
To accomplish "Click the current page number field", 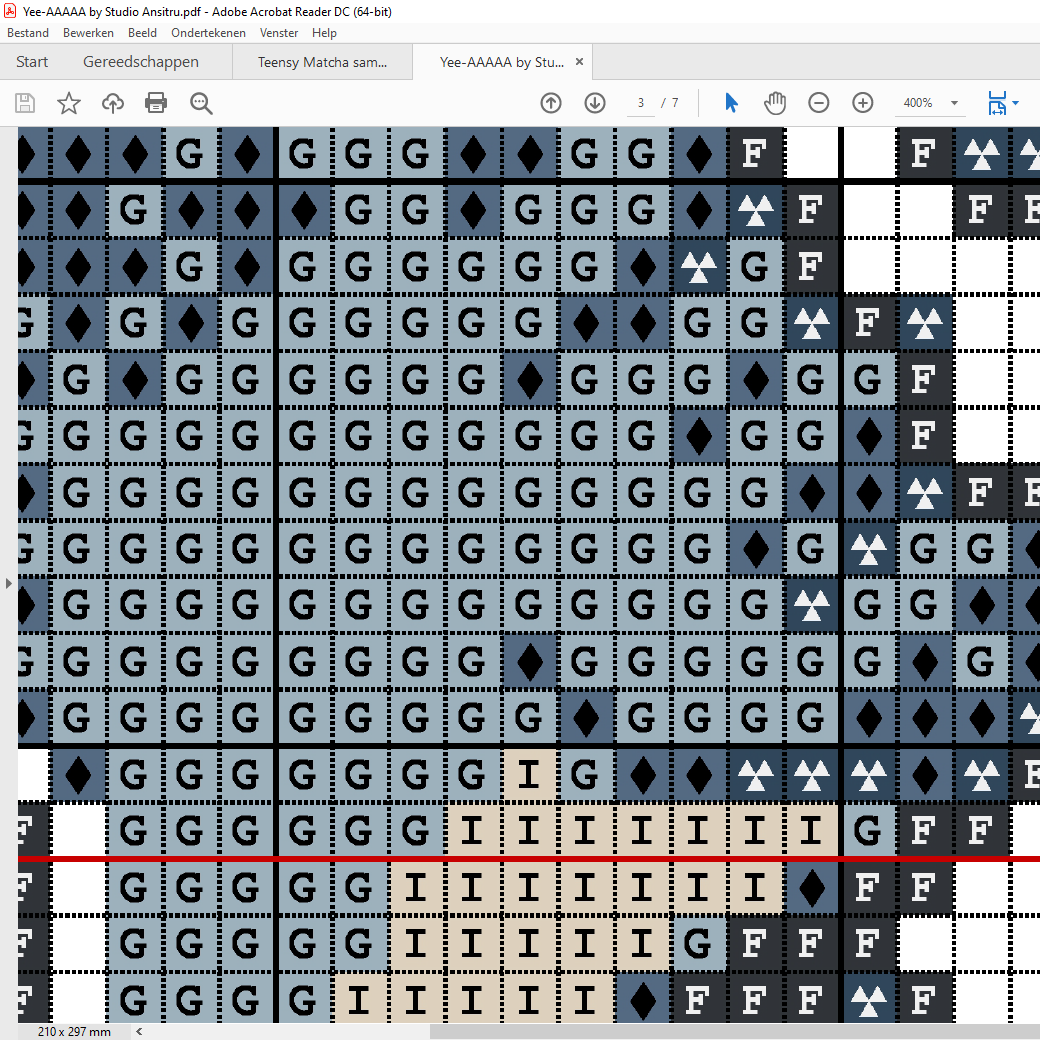I will 640,103.
